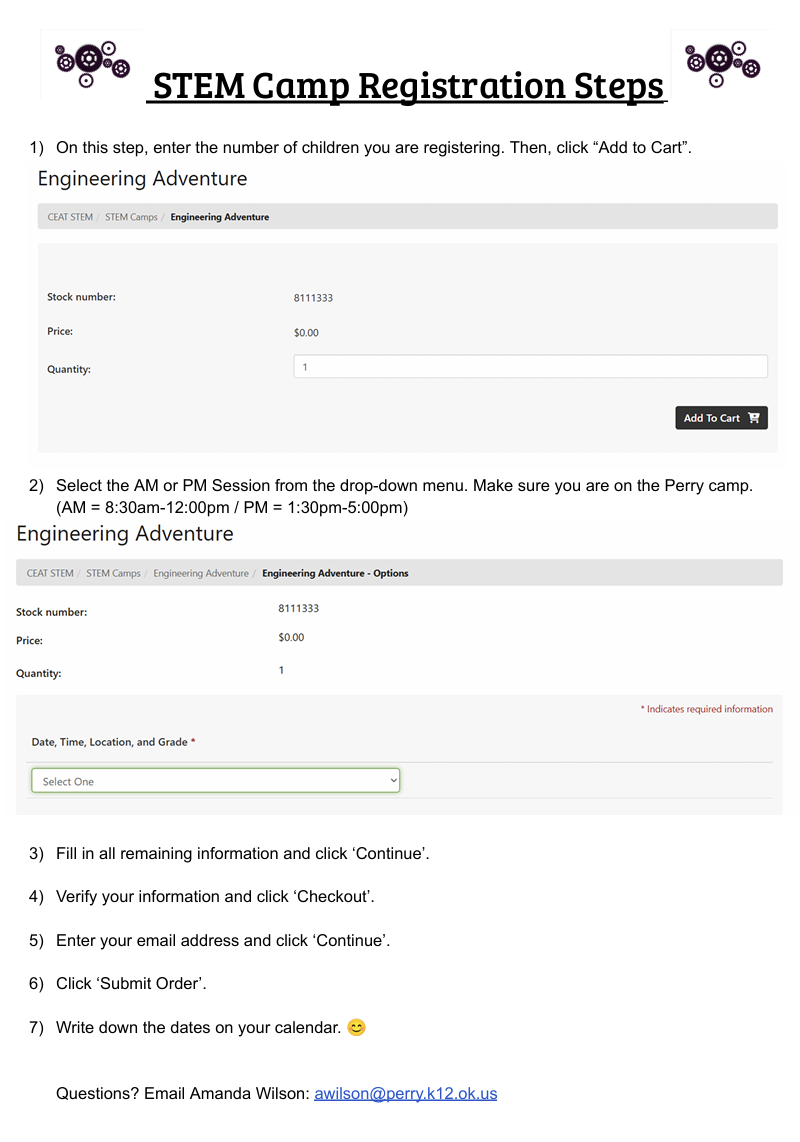Click the Engineering Adventure heading below step 2

pyautogui.click(x=125, y=534)
